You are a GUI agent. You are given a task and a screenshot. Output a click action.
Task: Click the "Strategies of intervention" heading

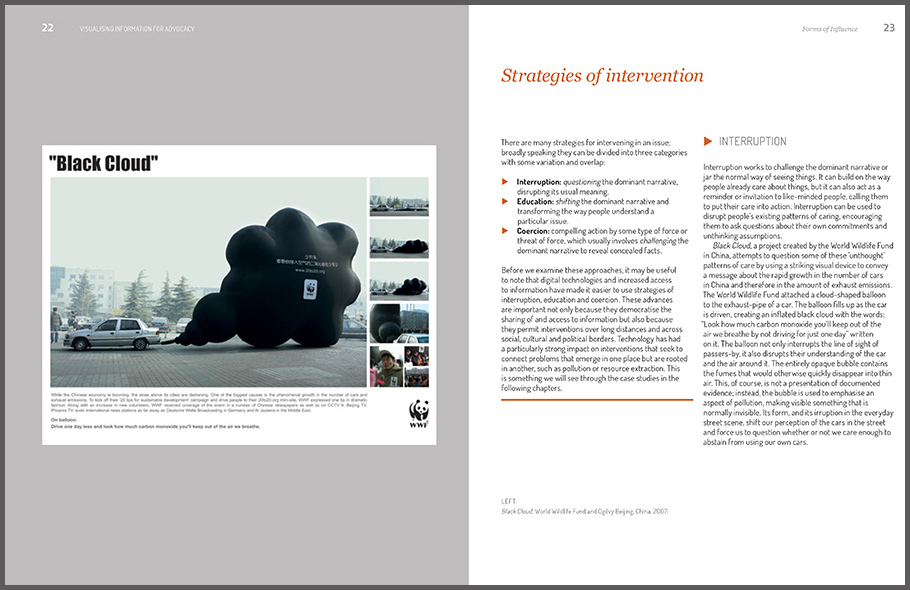click(x=602, y=76)
